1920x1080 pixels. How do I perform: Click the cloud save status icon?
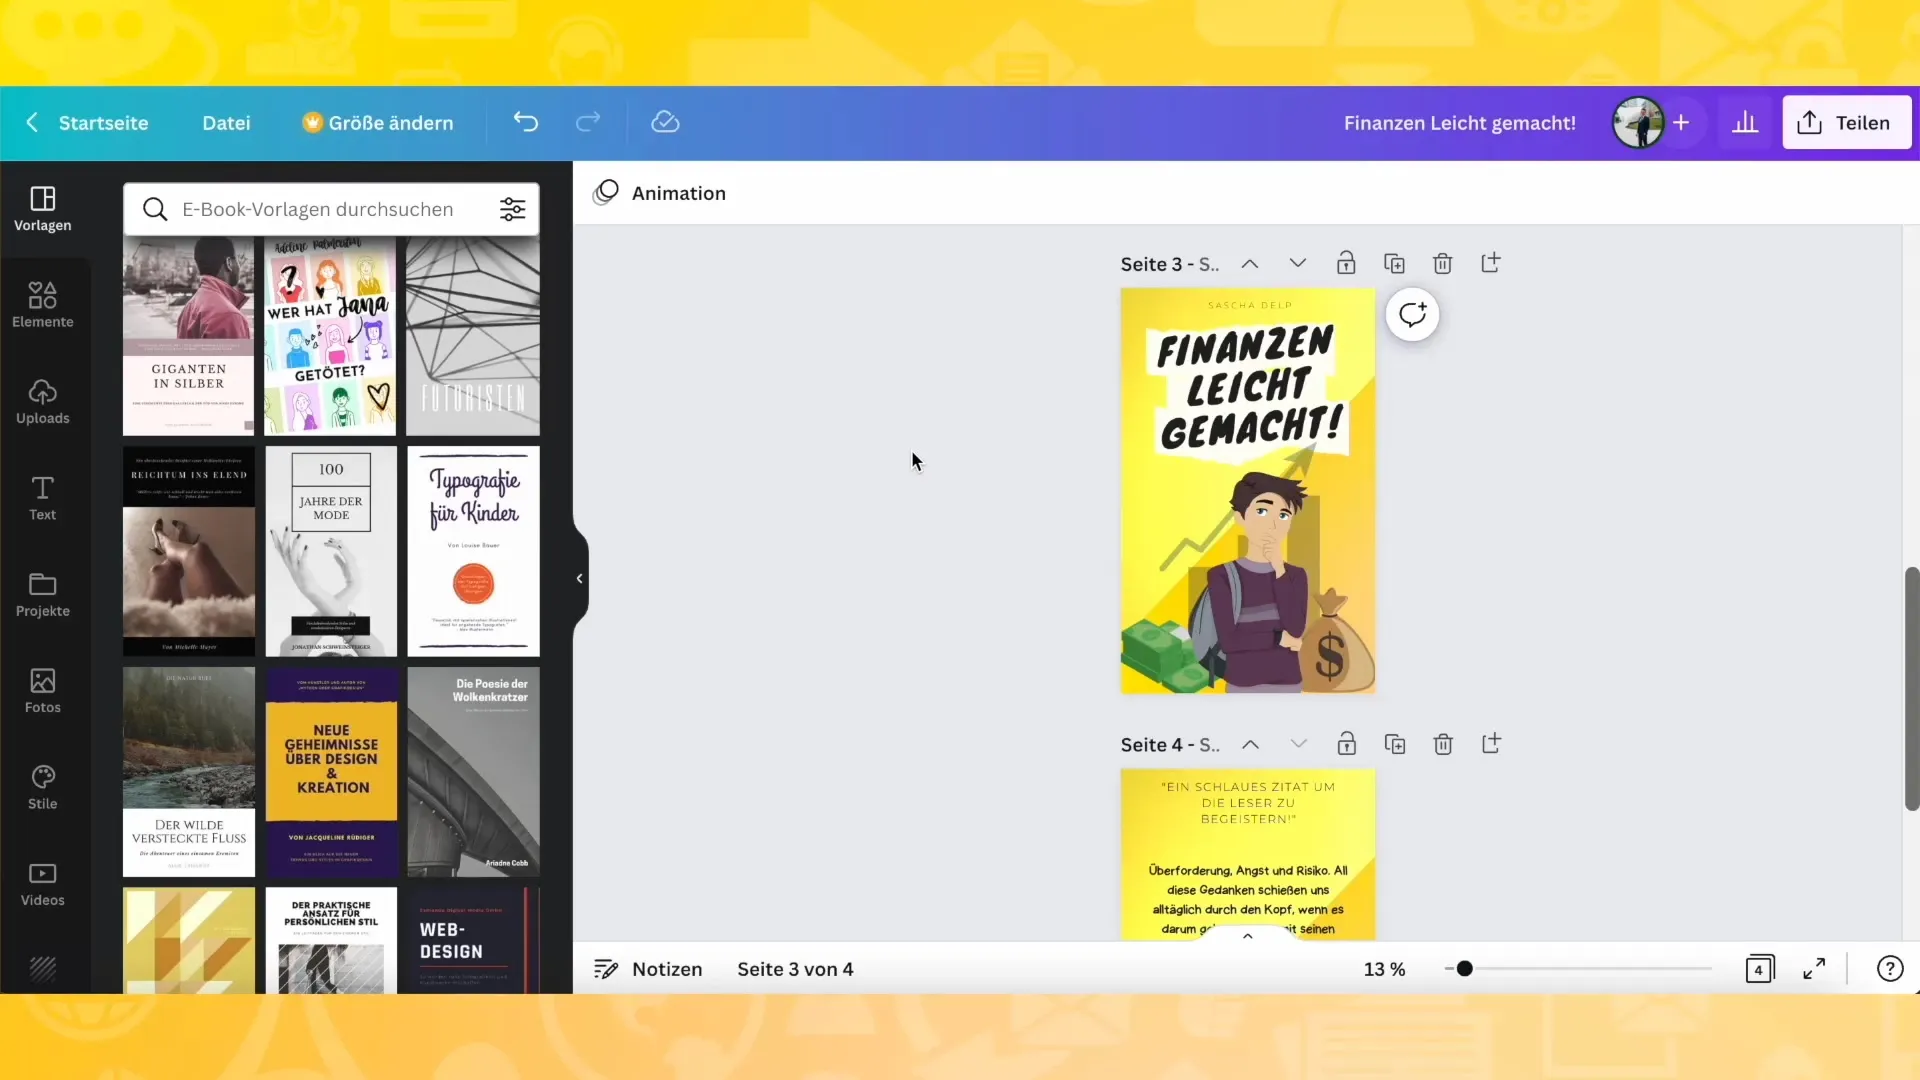click(x=666, y=121)
